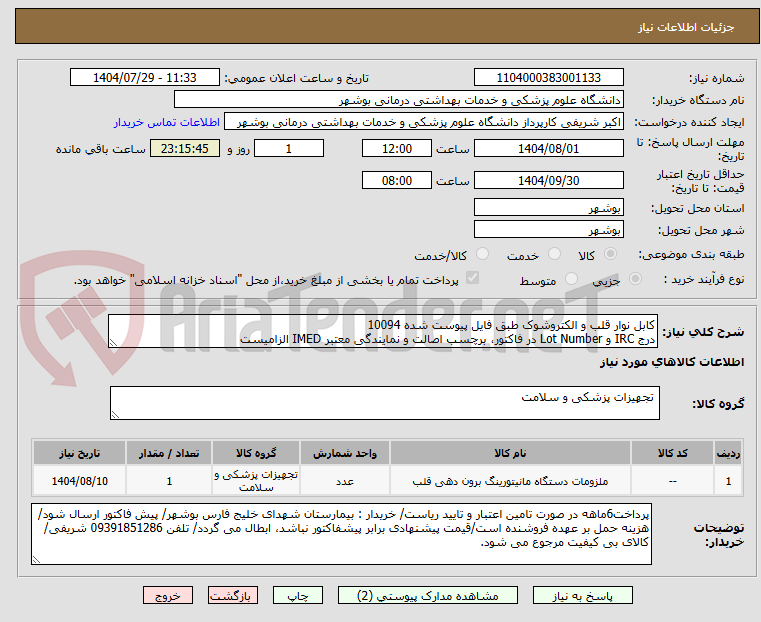Grab the goods group textarea resize handle
Viewport: 761px width, 622px height.
[x=115, y=414]
